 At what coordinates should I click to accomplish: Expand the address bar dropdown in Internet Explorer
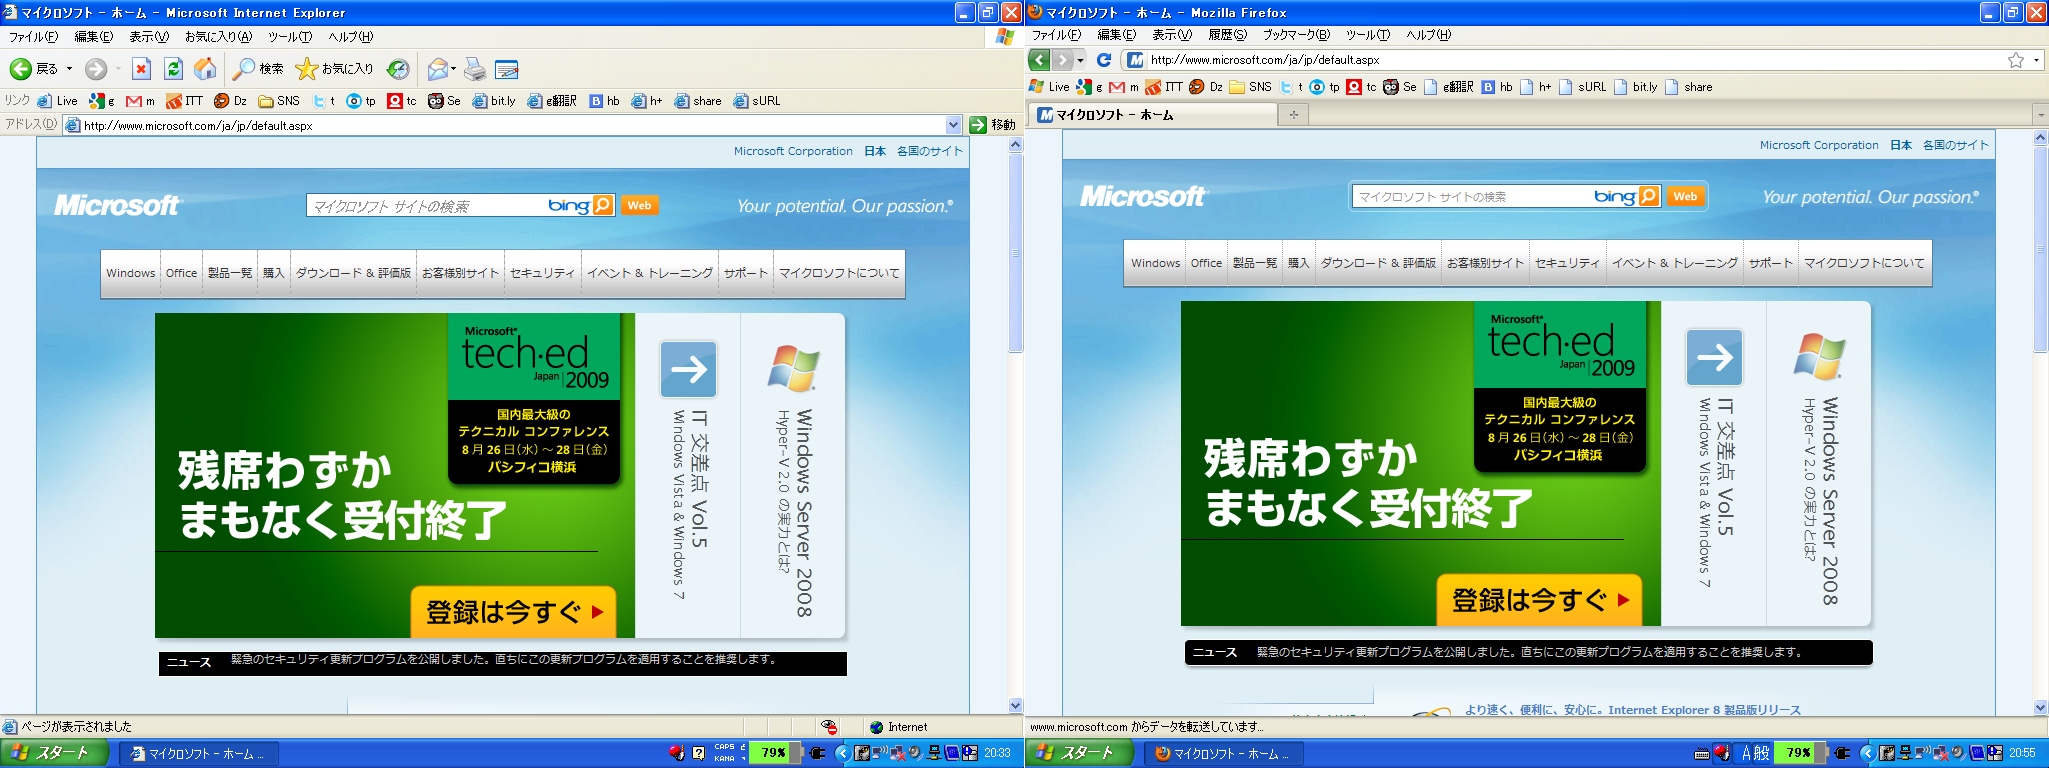click(953, 125)
